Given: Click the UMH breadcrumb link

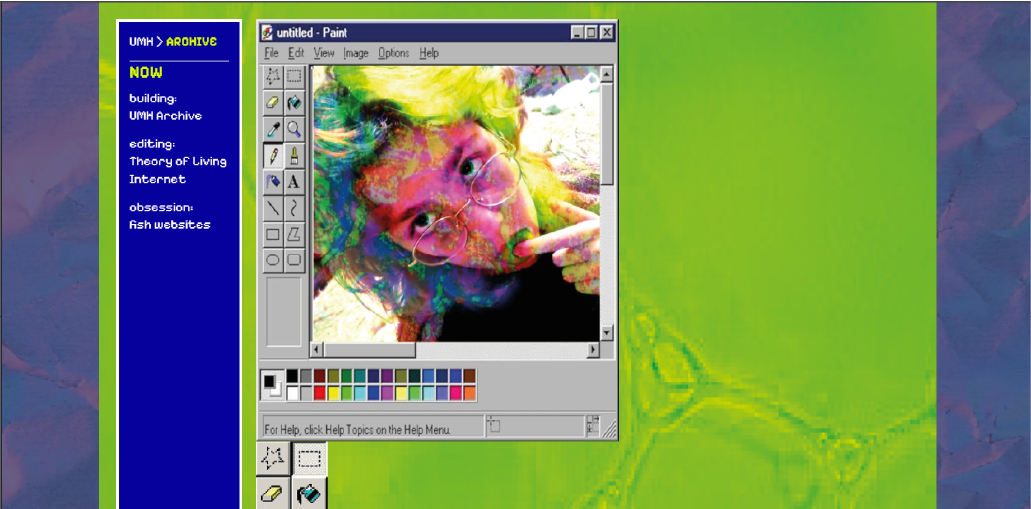Looking at the screenshot, I should click(141, 41).
